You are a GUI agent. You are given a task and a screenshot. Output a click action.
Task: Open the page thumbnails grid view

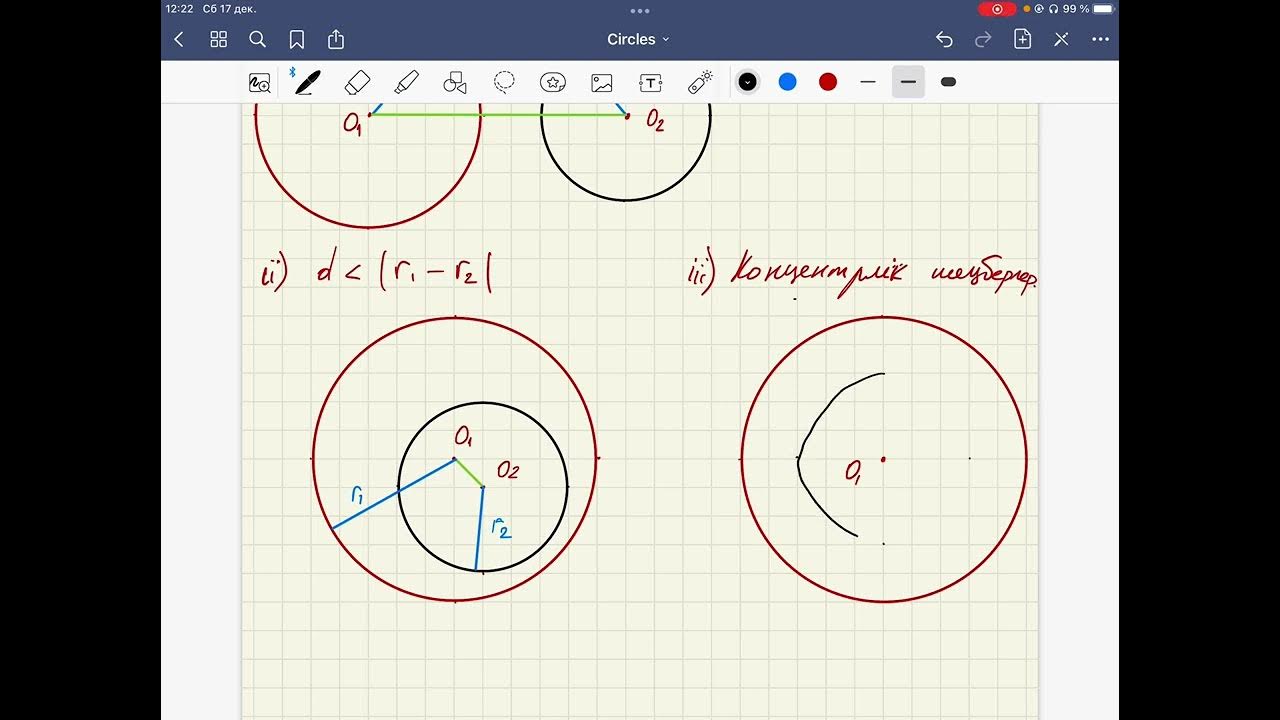click(218, 39)
